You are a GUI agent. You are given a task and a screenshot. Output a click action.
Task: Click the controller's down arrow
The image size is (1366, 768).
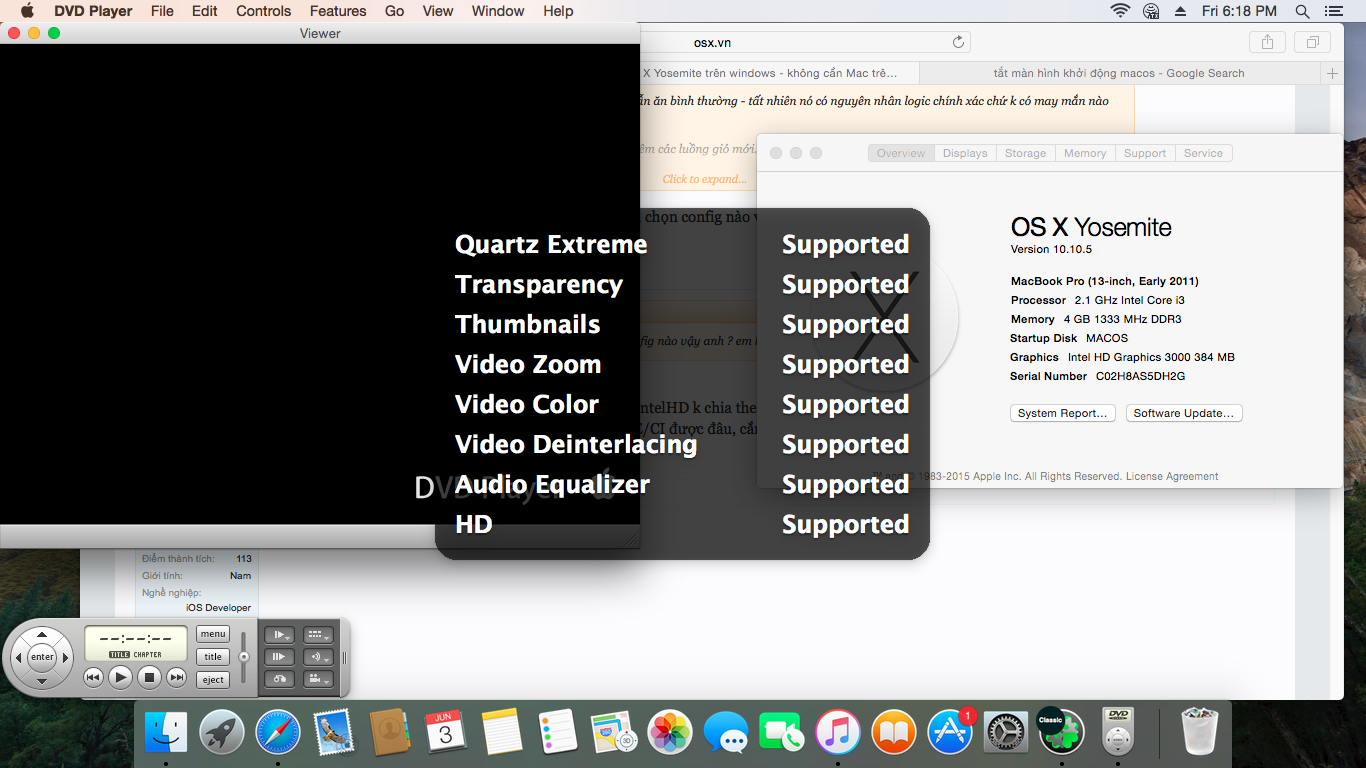coord(42,682)
